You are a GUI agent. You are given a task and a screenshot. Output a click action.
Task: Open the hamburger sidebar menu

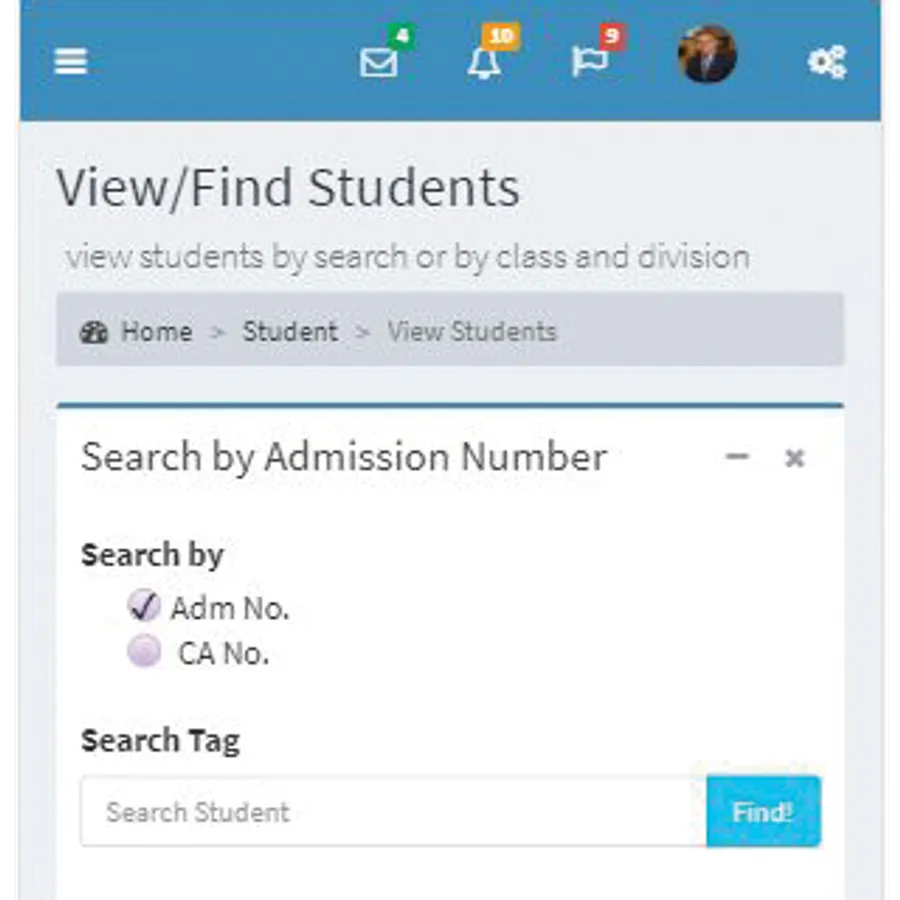pos(71,61)
